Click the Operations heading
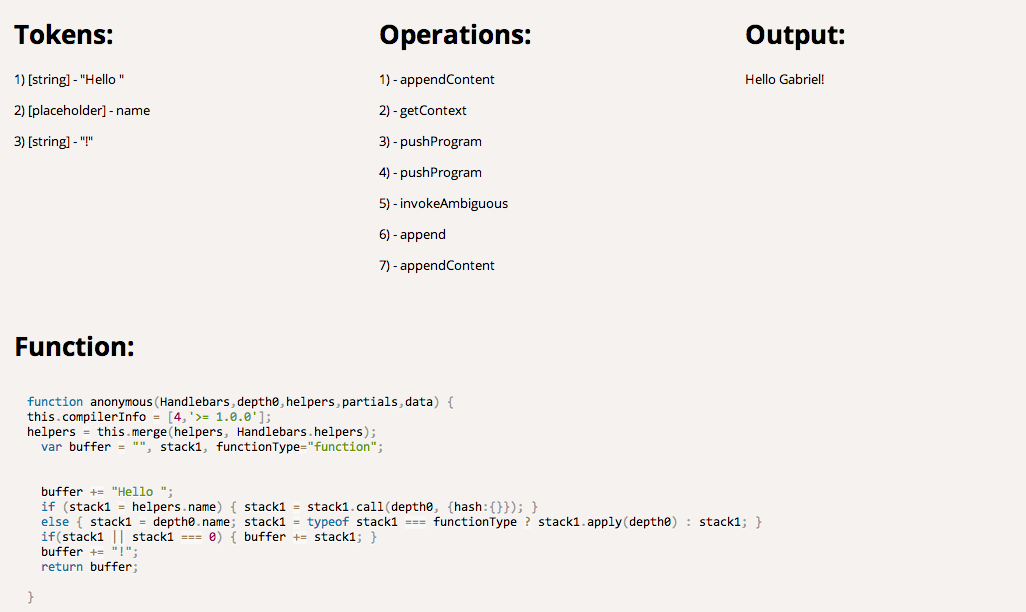1026x612 pixels. pos(455,35)
